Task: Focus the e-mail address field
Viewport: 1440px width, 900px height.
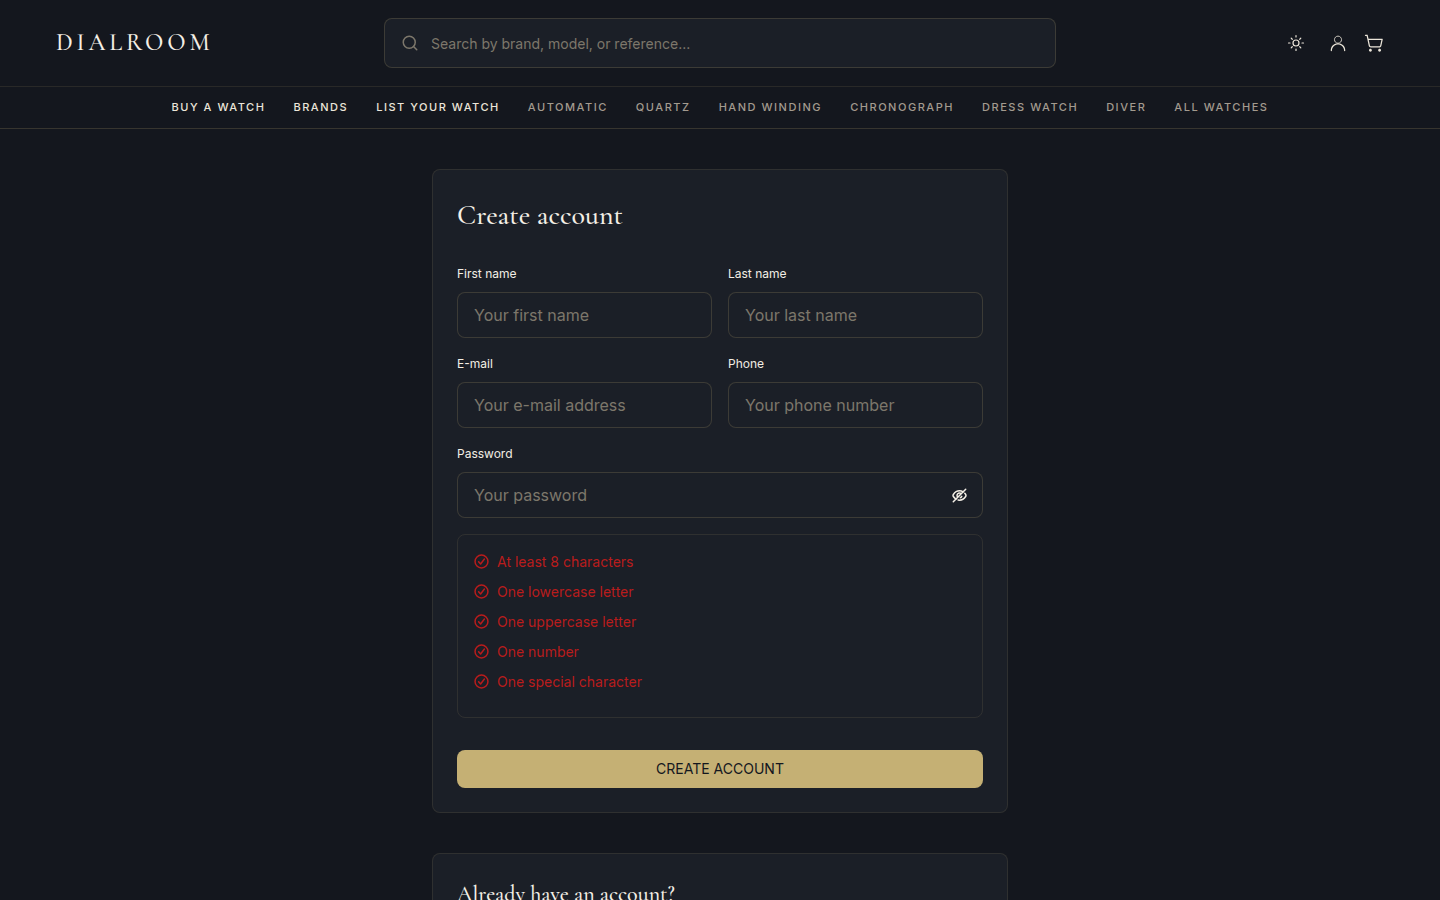Action: (x=584, y=405)
